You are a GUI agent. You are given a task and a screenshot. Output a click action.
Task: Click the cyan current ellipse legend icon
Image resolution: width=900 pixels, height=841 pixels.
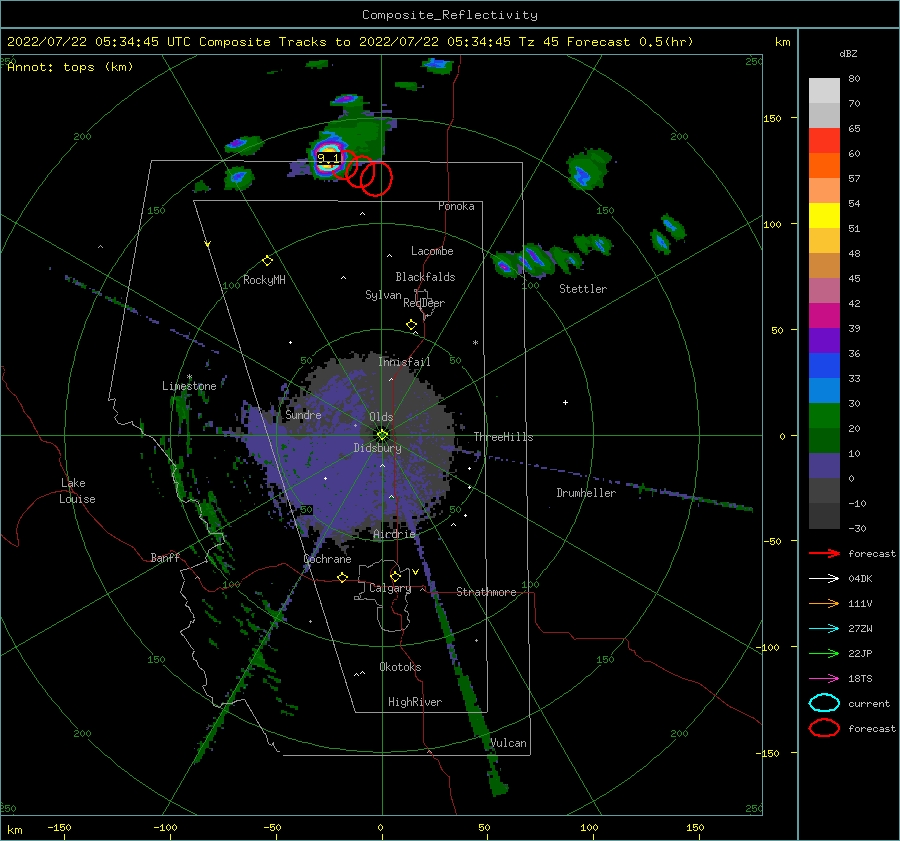(824, 703)
